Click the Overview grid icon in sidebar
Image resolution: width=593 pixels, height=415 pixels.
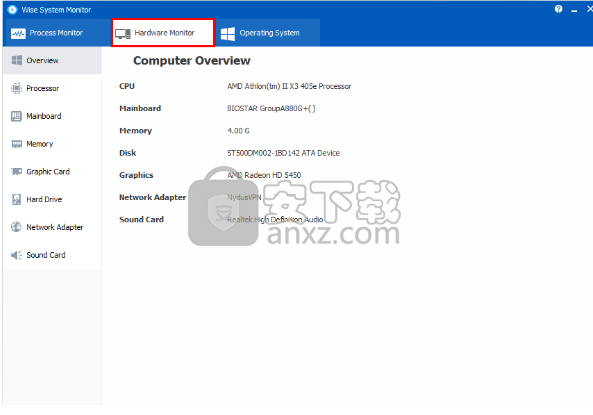[x=17, y=60]
